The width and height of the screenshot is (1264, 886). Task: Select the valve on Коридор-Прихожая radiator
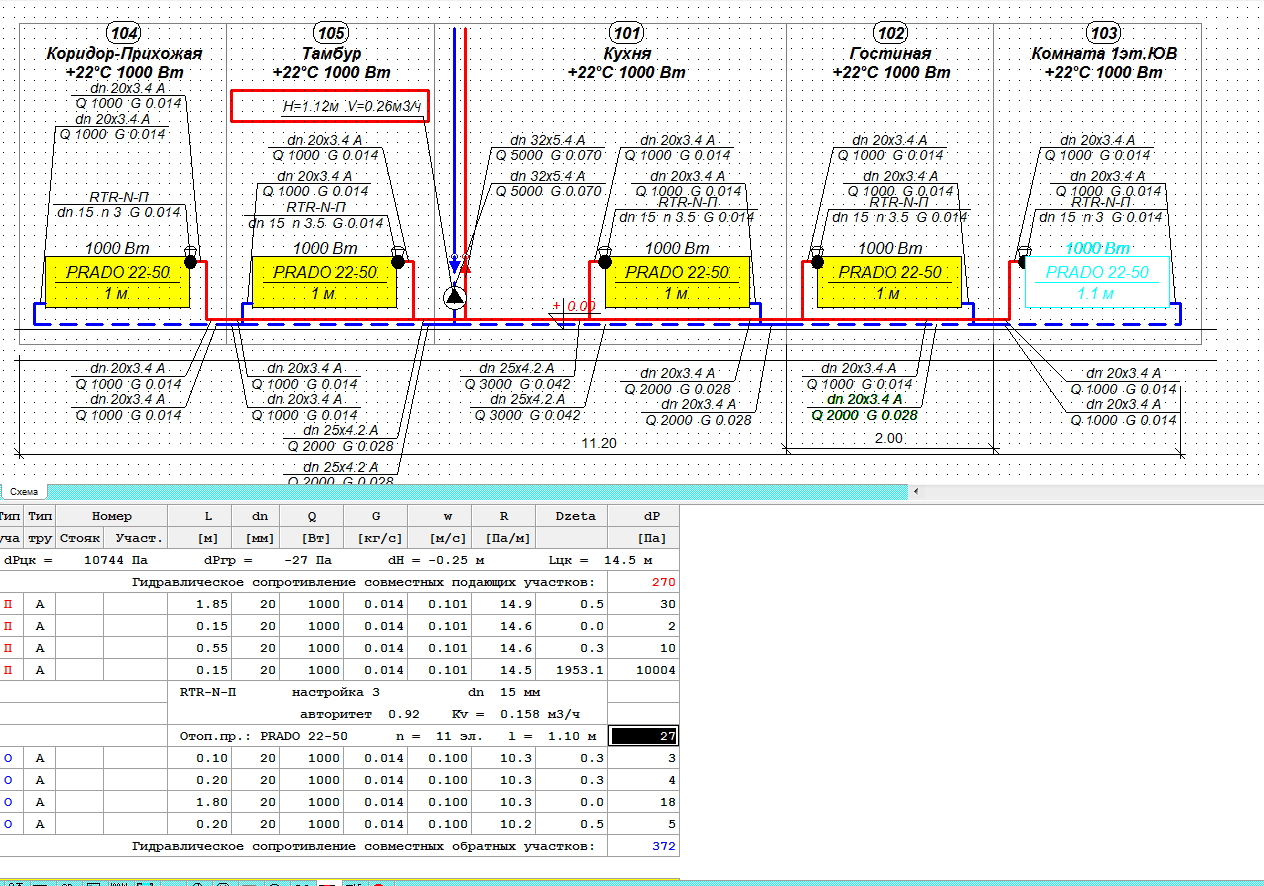pos(190,251)
